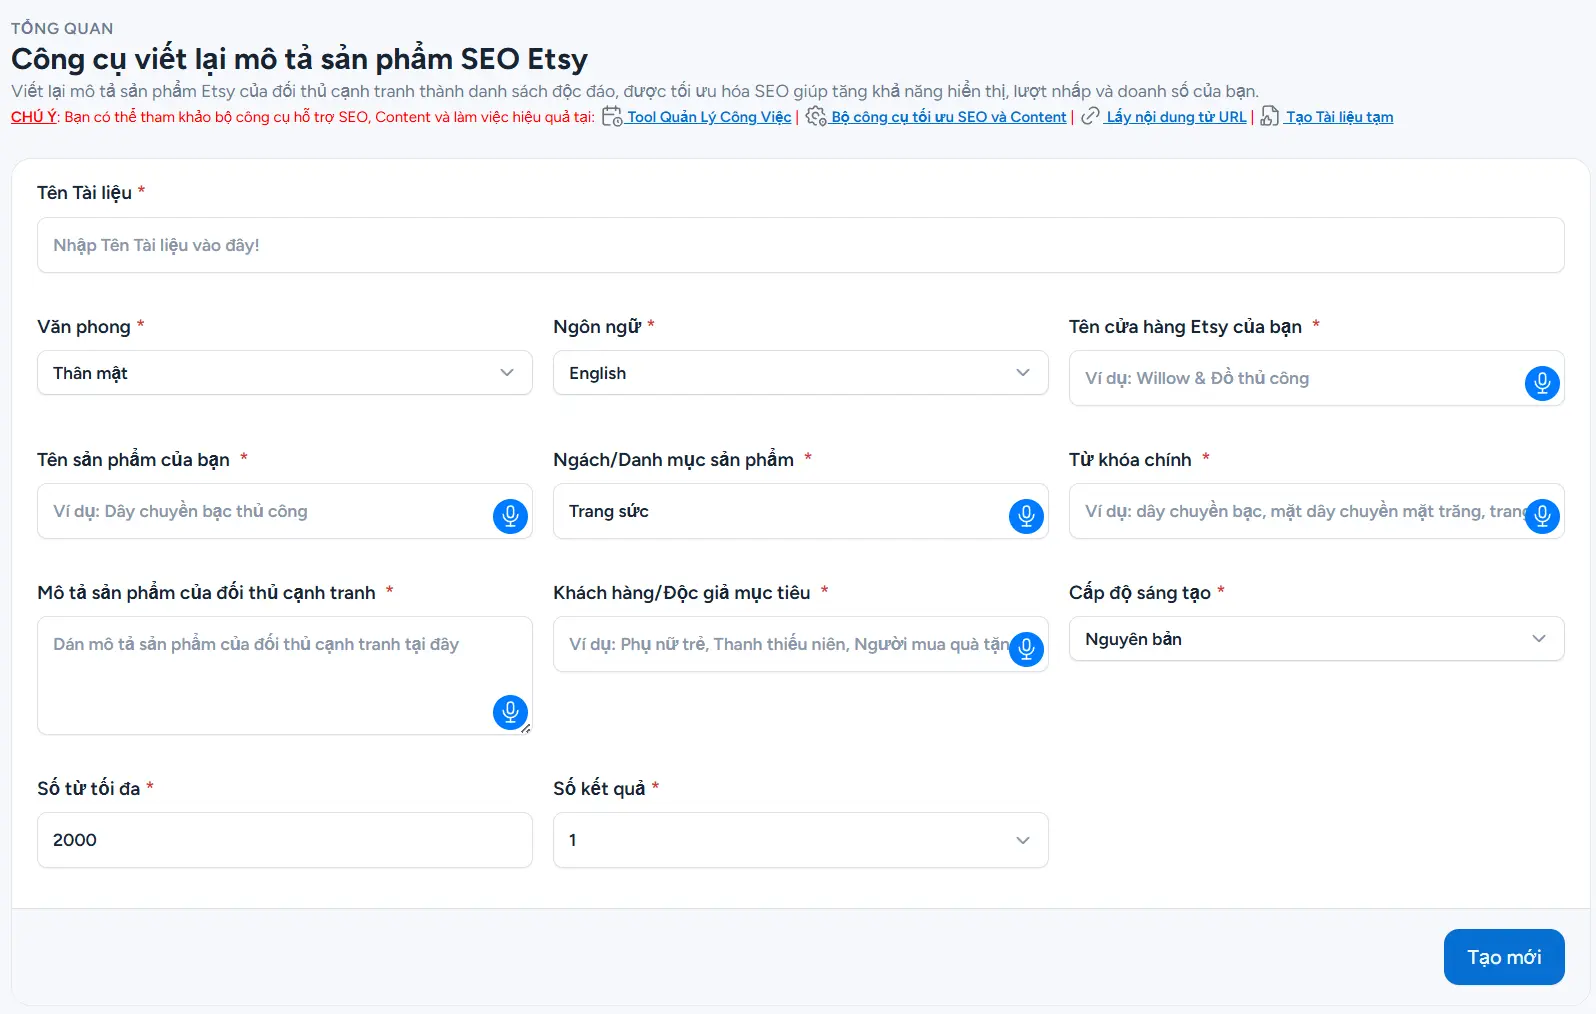Click microphone icon in Khách hàng mục tiêu field
The height and width of the screenshot is (1014, 1596).
point(1026,649)
